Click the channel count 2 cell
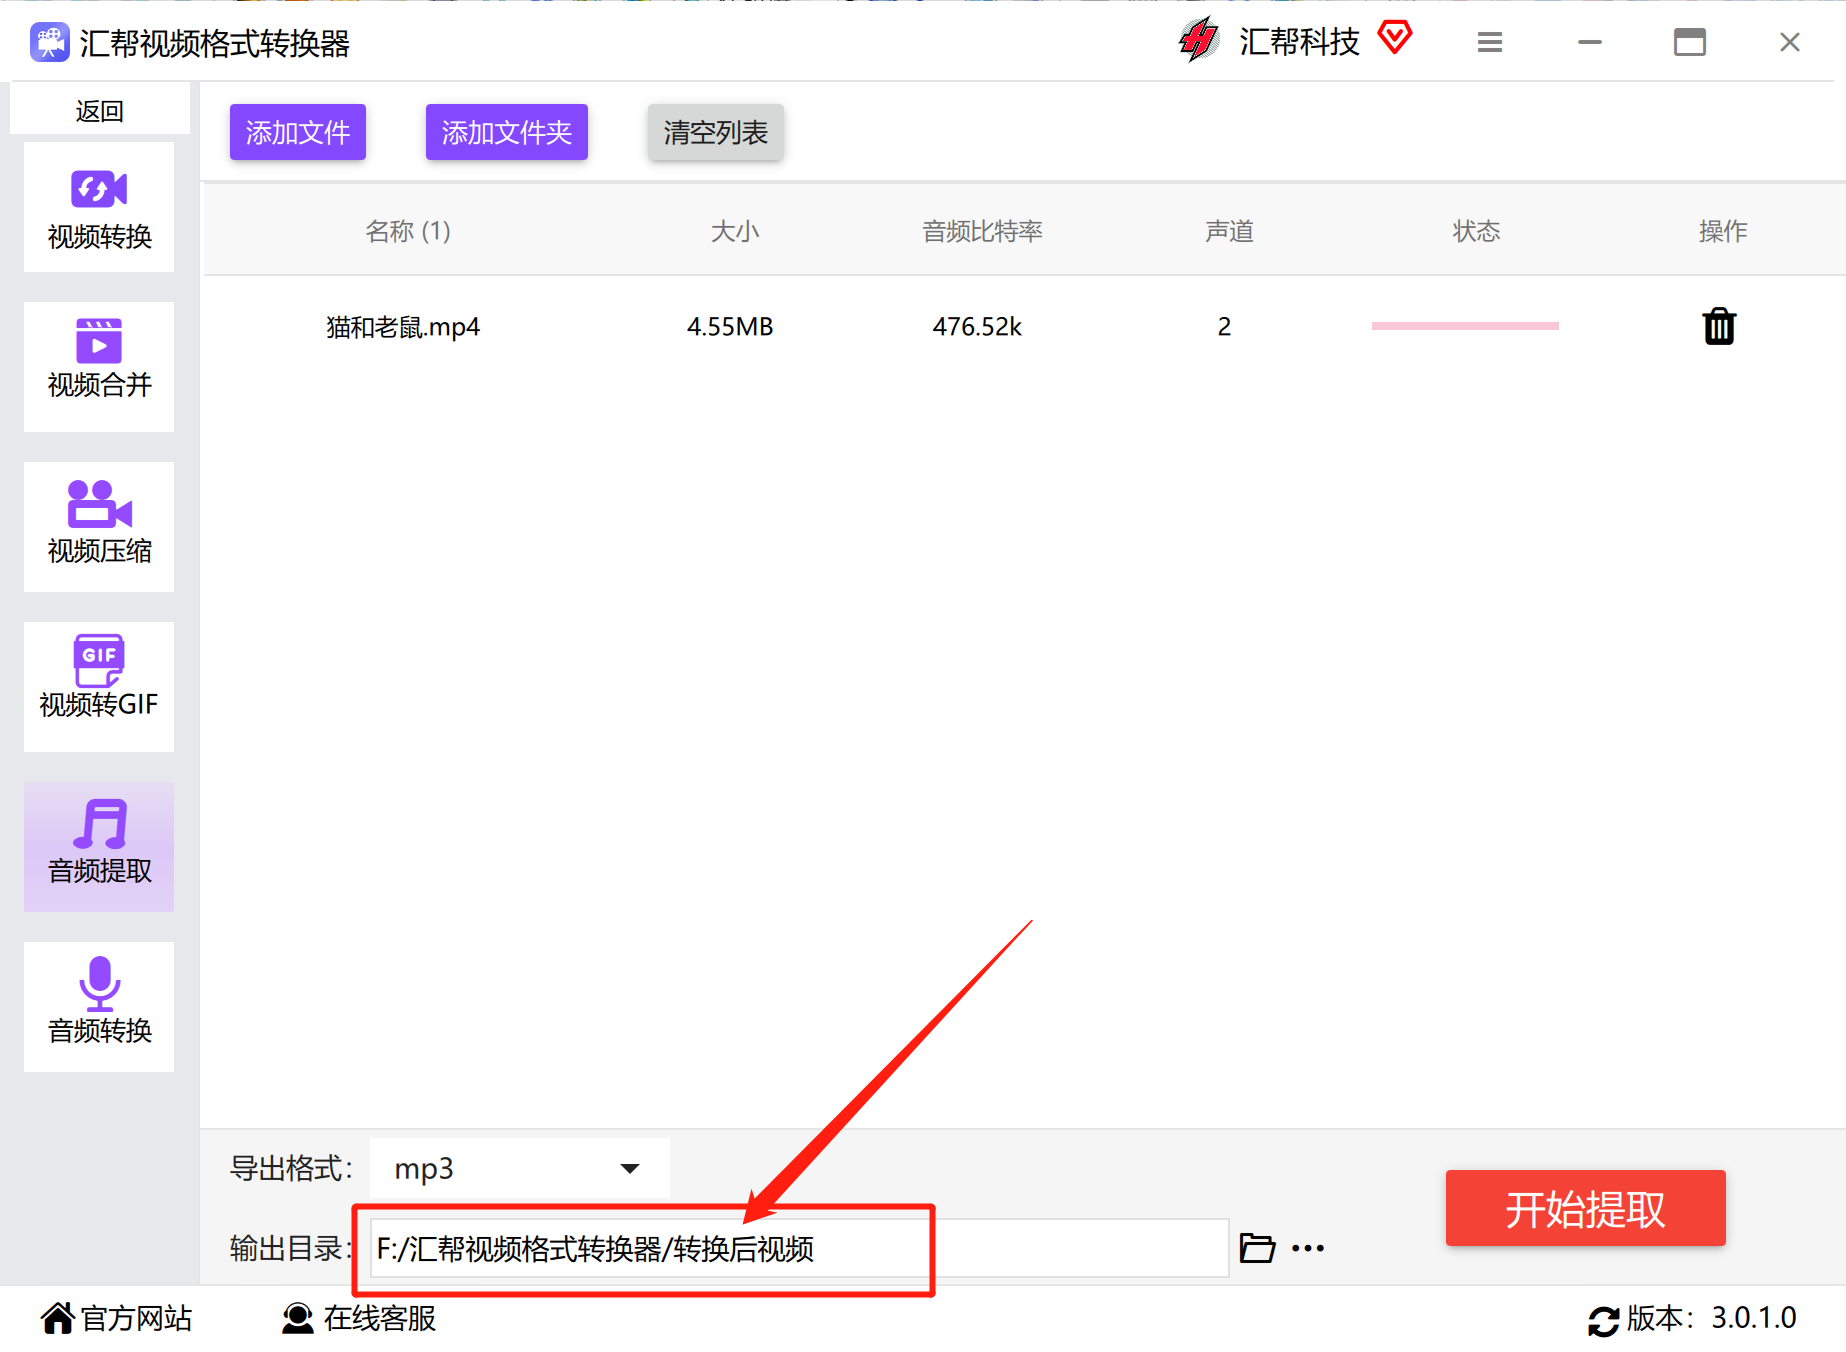 [1224, 327]
